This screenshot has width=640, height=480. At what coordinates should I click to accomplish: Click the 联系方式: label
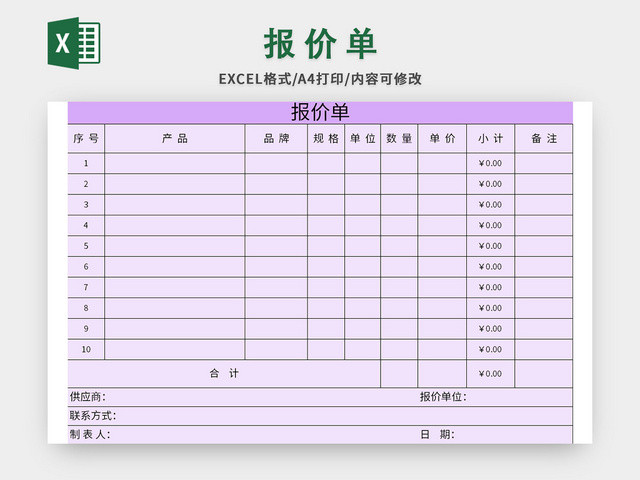click(93, 416)
